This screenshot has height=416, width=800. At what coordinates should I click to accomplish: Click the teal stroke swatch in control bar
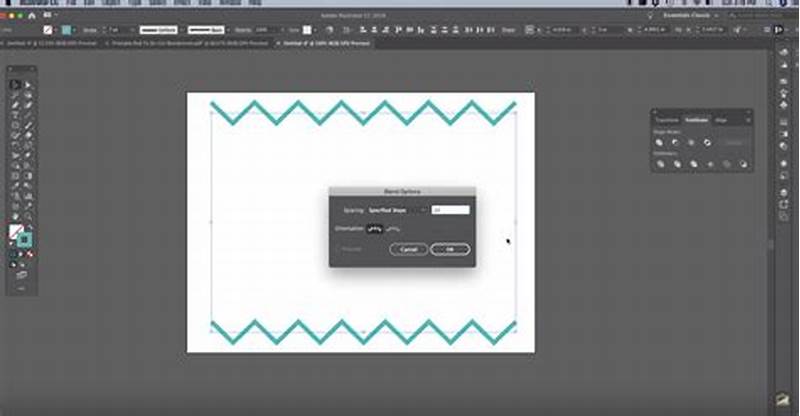(67, 30)
